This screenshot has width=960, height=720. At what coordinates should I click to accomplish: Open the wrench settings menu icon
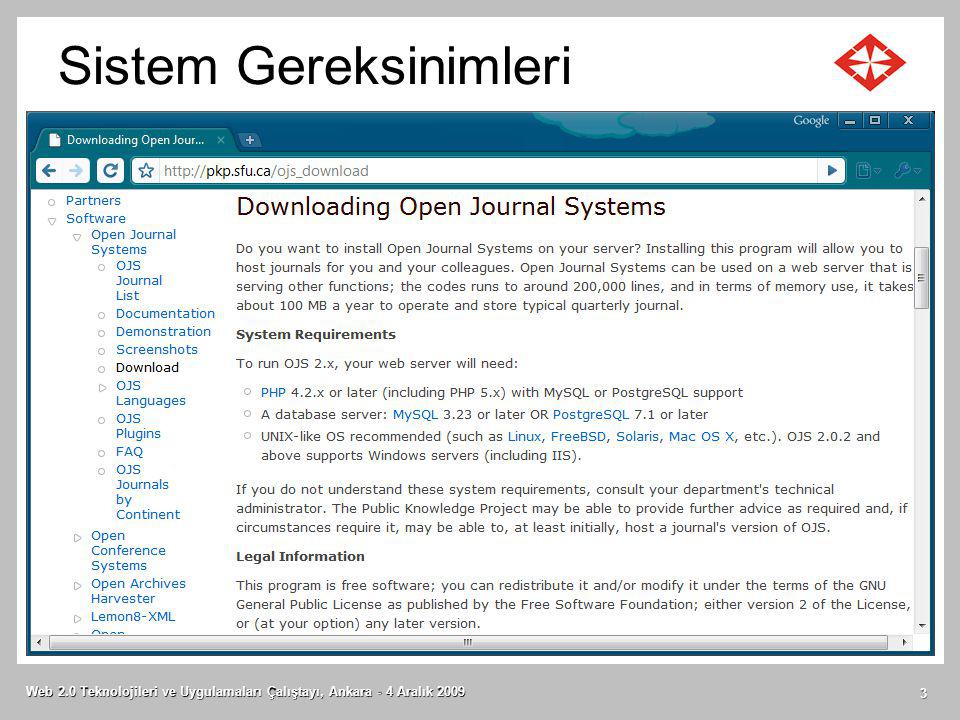point(907,171)
